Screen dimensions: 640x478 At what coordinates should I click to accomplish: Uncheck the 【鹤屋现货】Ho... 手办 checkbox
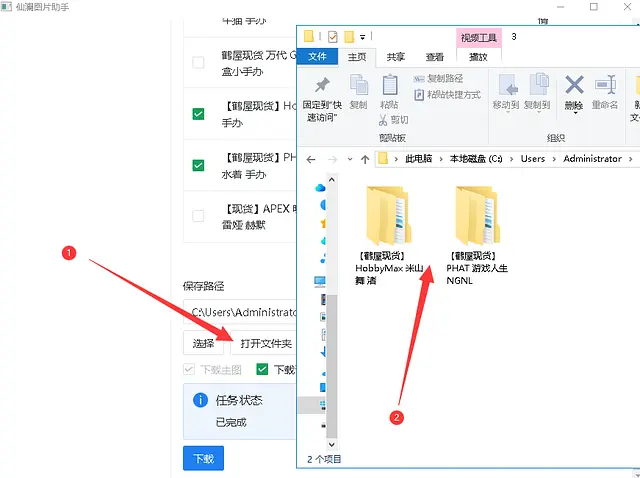click(x=198, y=114)
